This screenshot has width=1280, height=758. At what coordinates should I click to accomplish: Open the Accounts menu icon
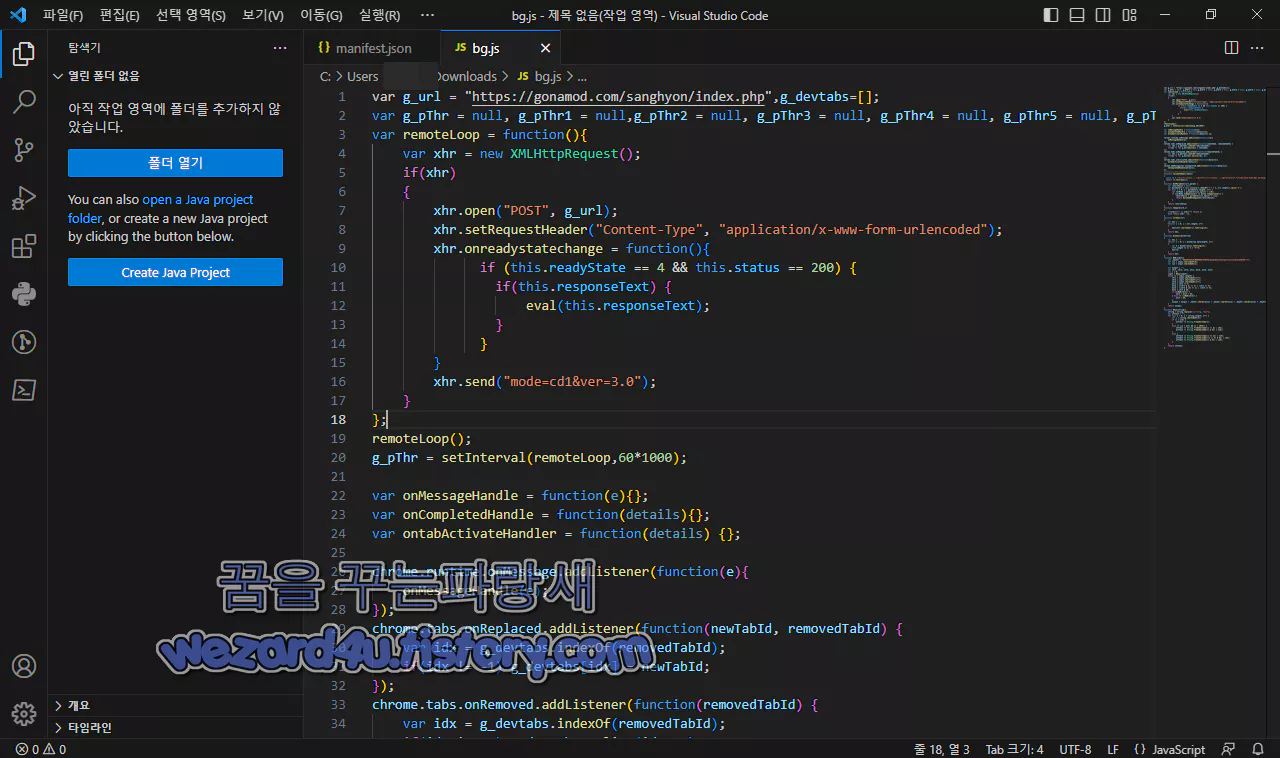click(x=24, y=666)
